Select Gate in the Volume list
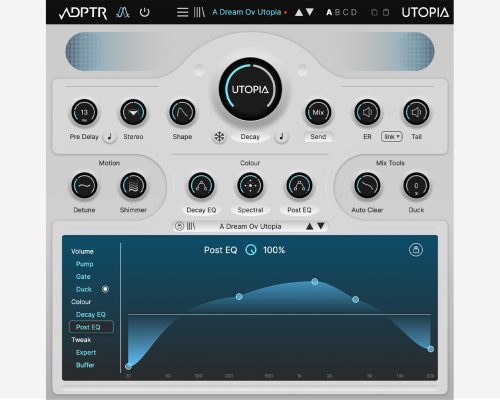This screenshot has width=500, height=400. pyautogui.click(x=83, y=277)
